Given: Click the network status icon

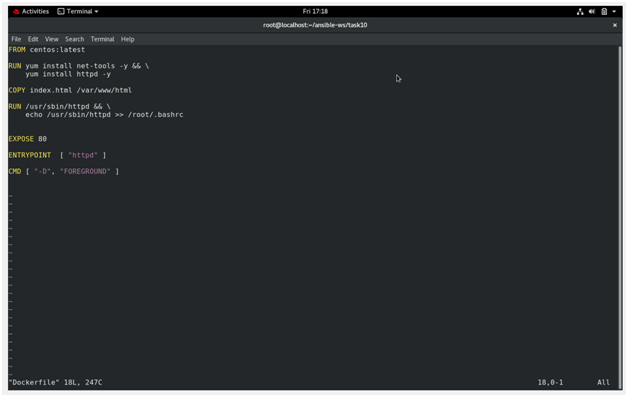Looking at the screenshot, I should point(580,12).
